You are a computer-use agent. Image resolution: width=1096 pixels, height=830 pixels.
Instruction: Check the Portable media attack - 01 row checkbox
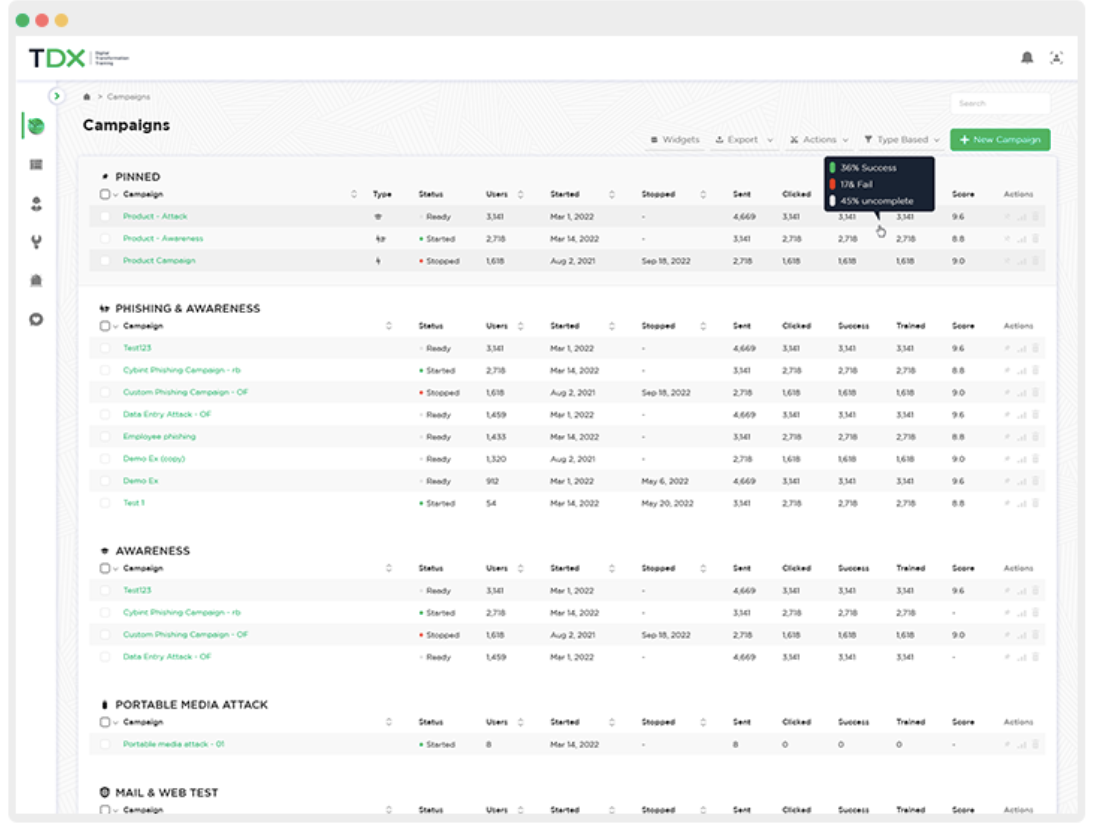pyautogui.click(x=105, y=745)
